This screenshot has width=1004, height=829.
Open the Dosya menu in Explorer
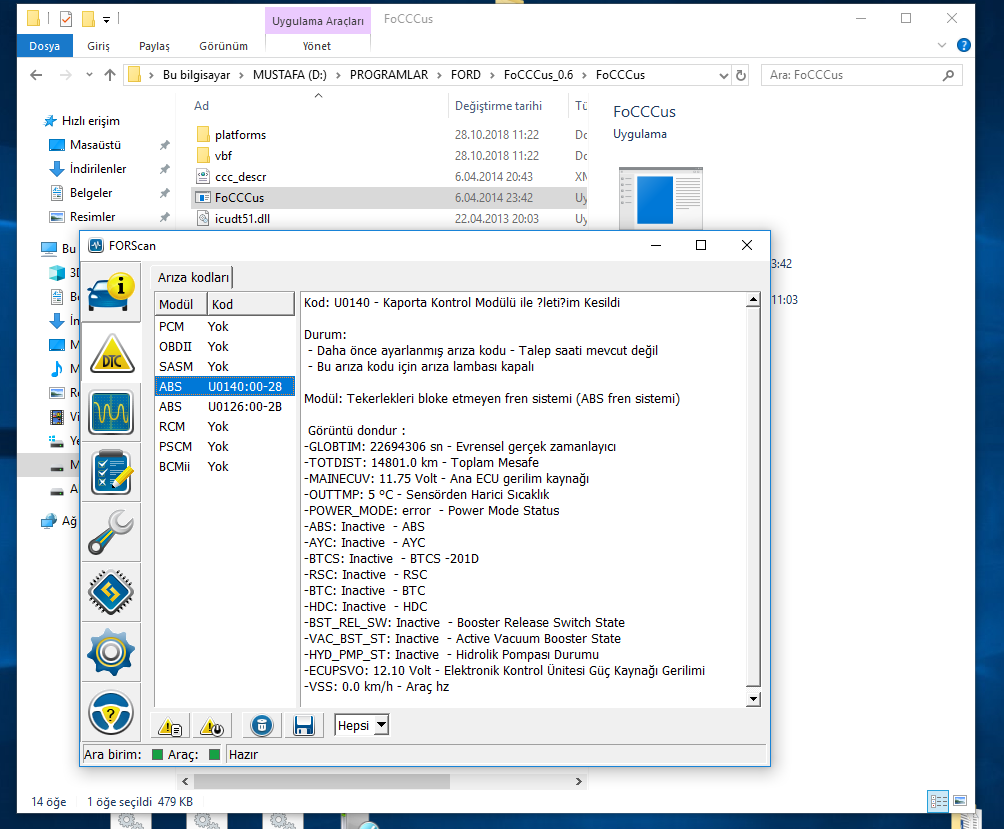point(44,45)
